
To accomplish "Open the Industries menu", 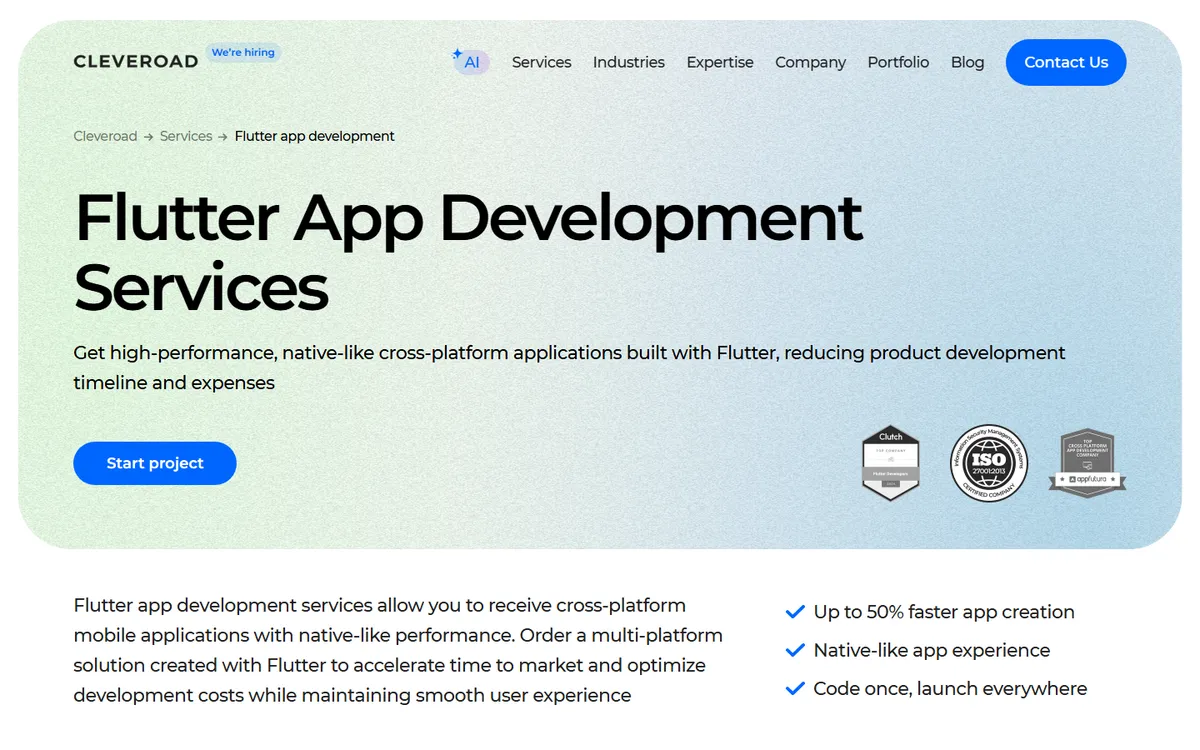I will [629, 62].
